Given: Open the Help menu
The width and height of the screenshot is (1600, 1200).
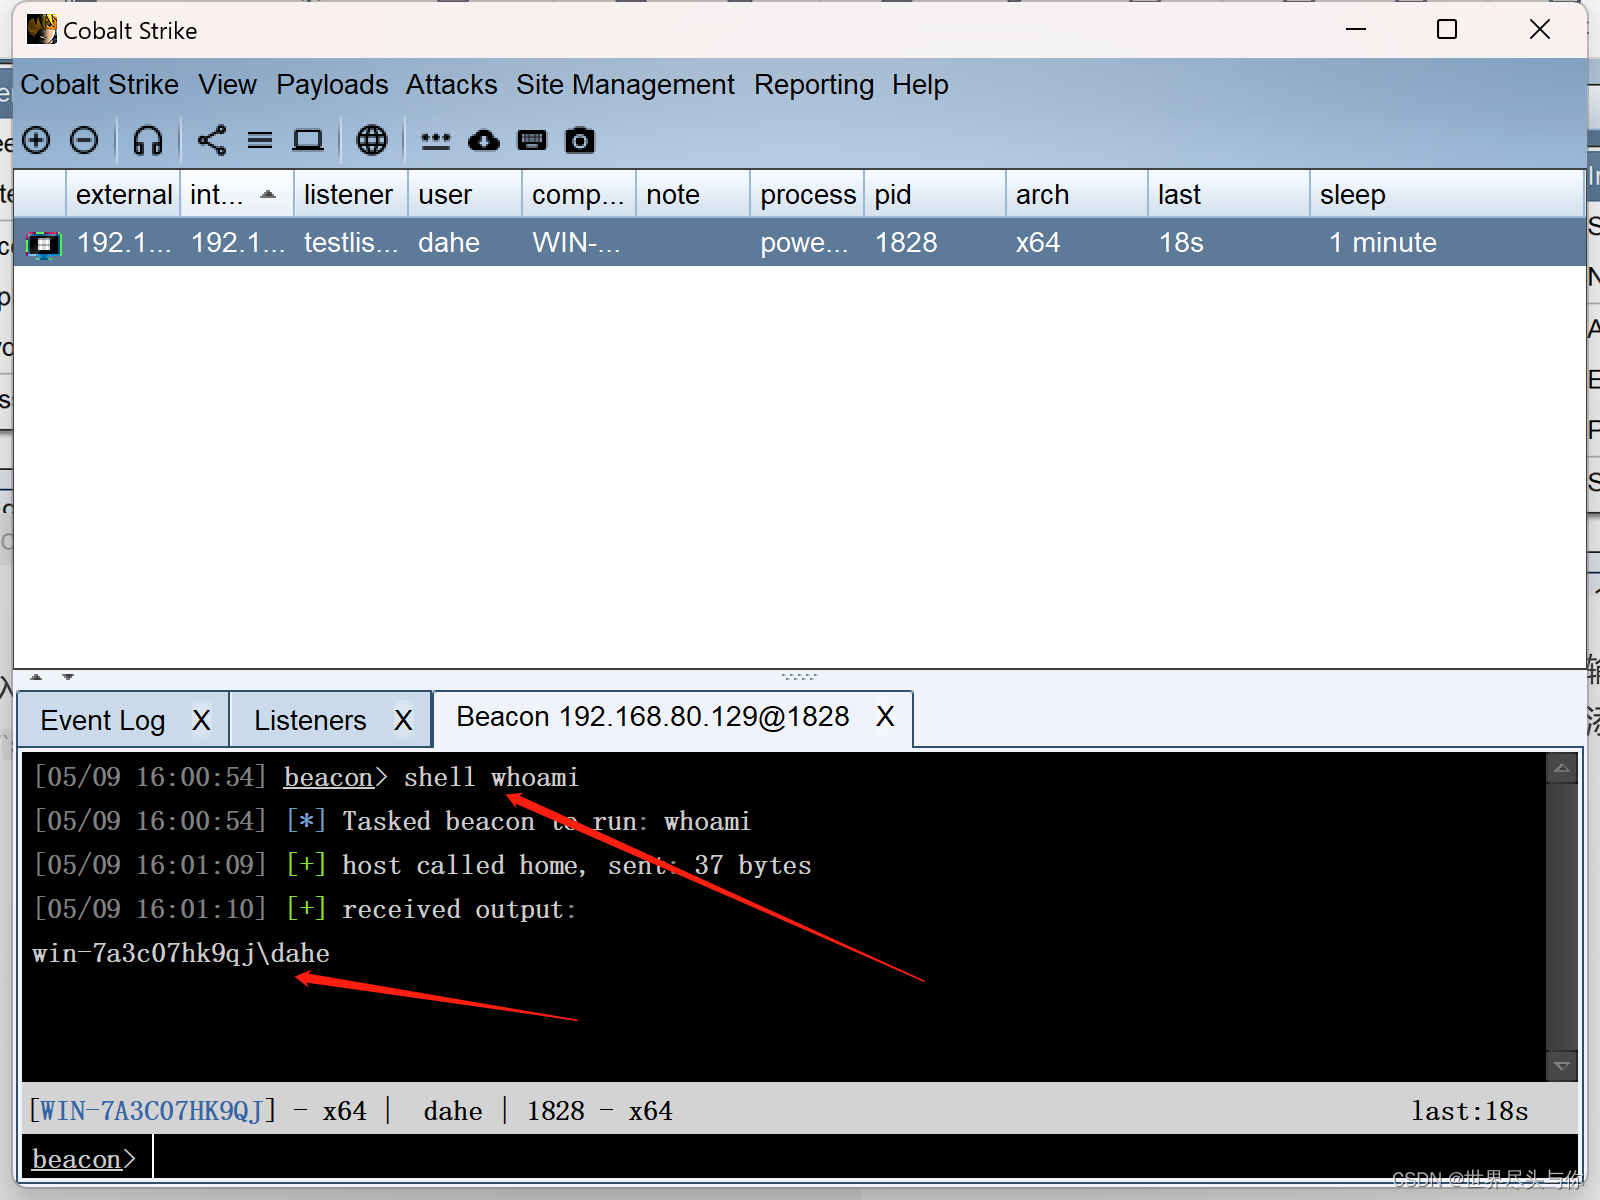Looking at the screenshot, I should 920,85.
